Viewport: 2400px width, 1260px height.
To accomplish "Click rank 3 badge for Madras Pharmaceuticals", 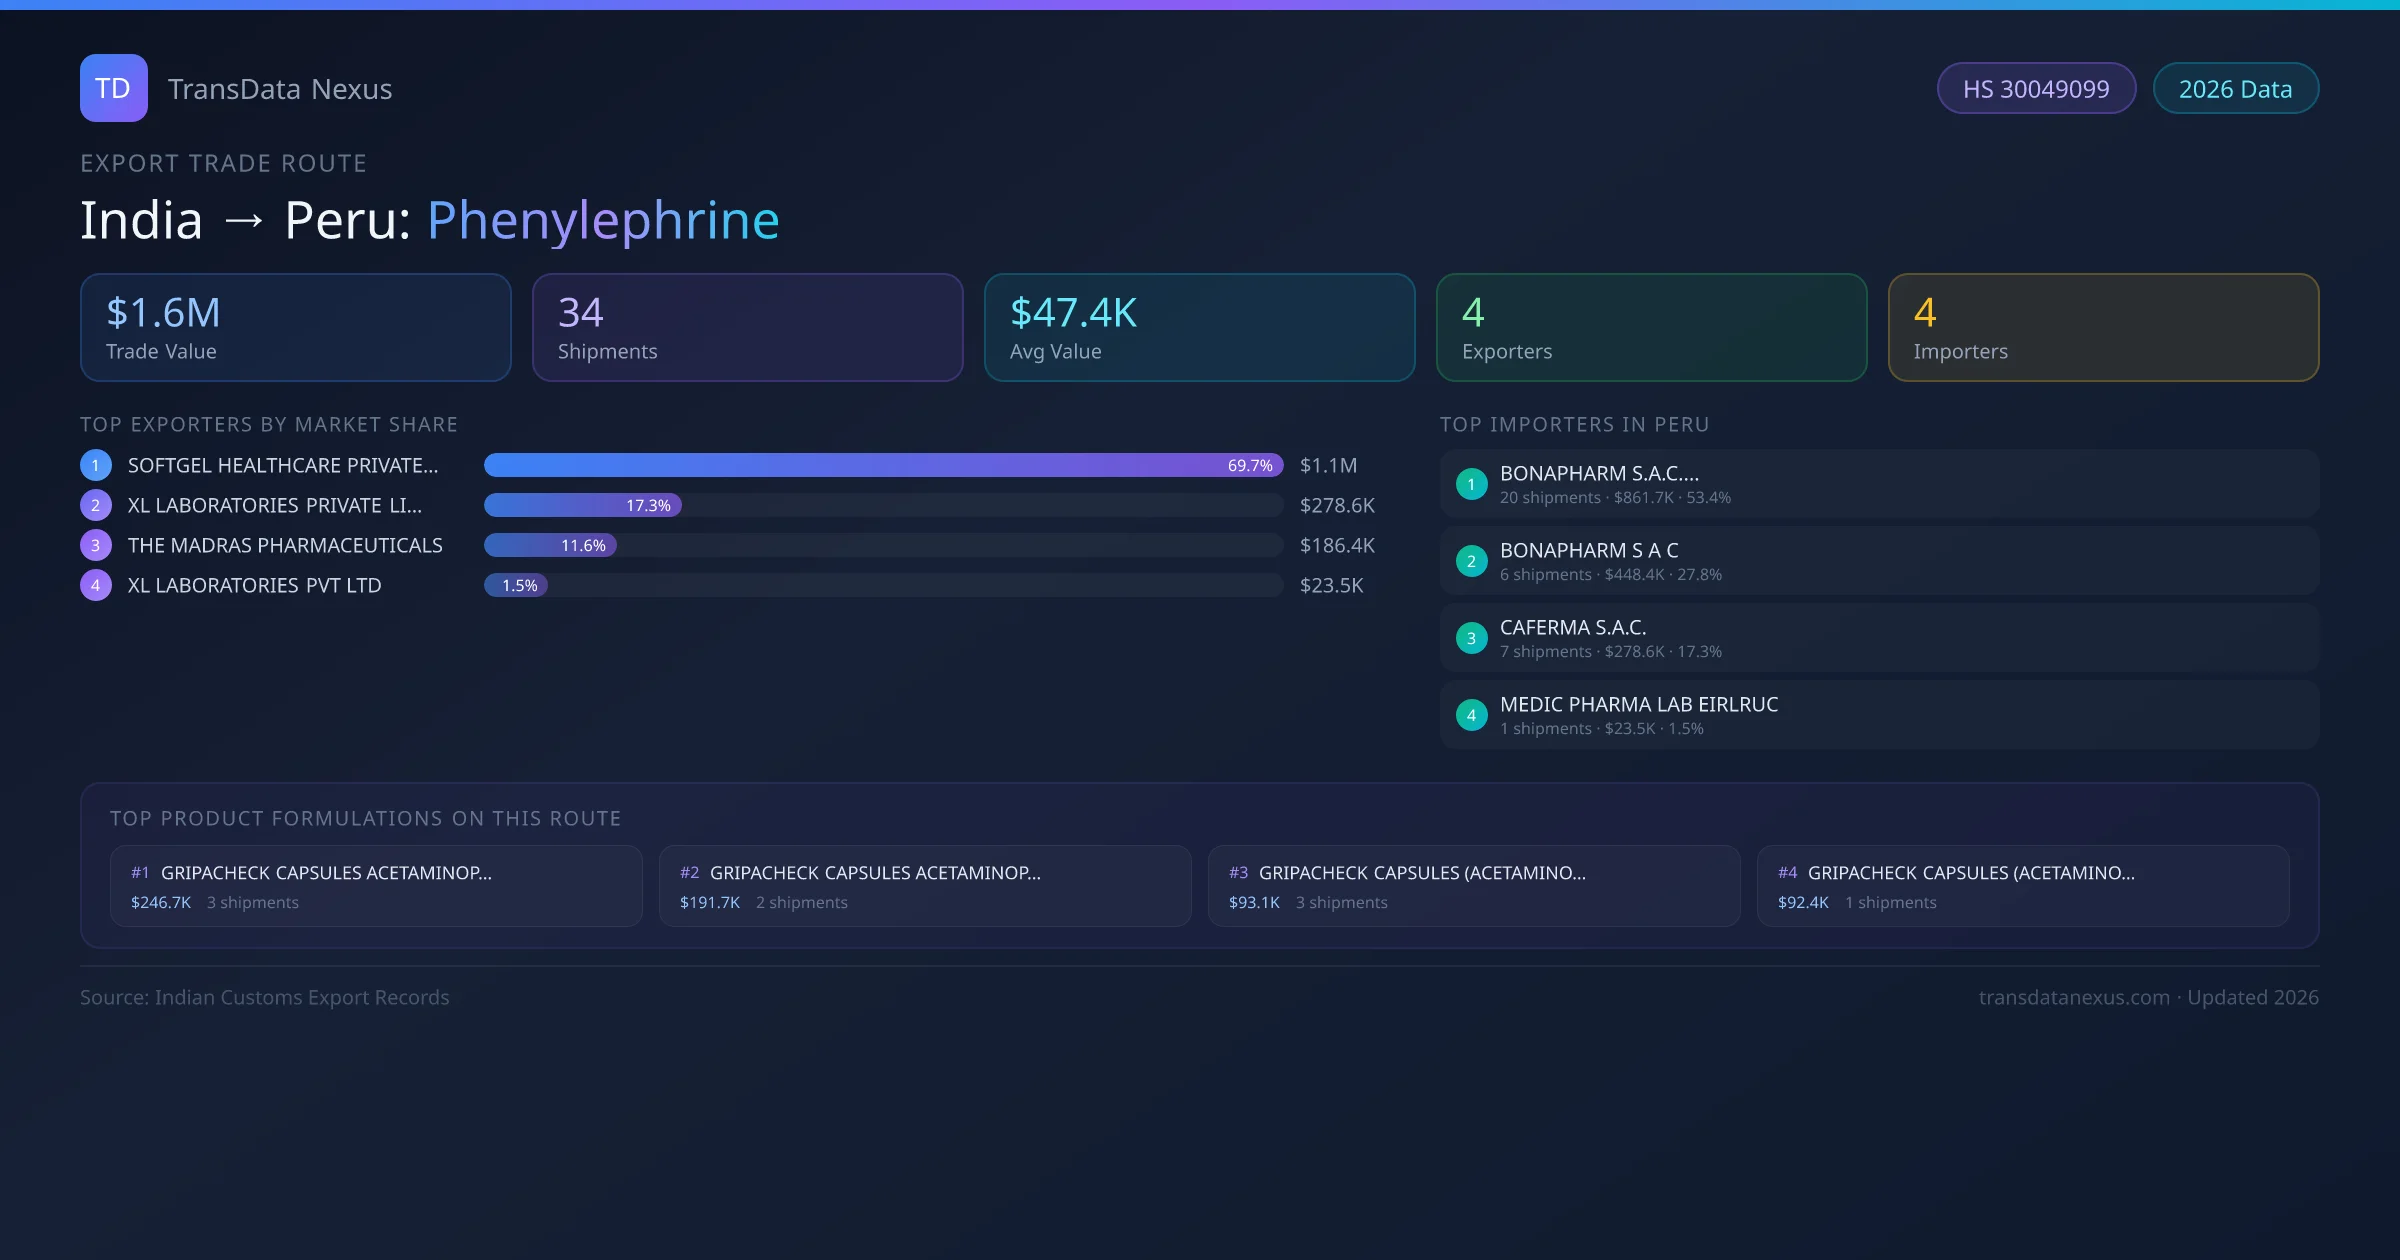I will click(x=95, y=545).
